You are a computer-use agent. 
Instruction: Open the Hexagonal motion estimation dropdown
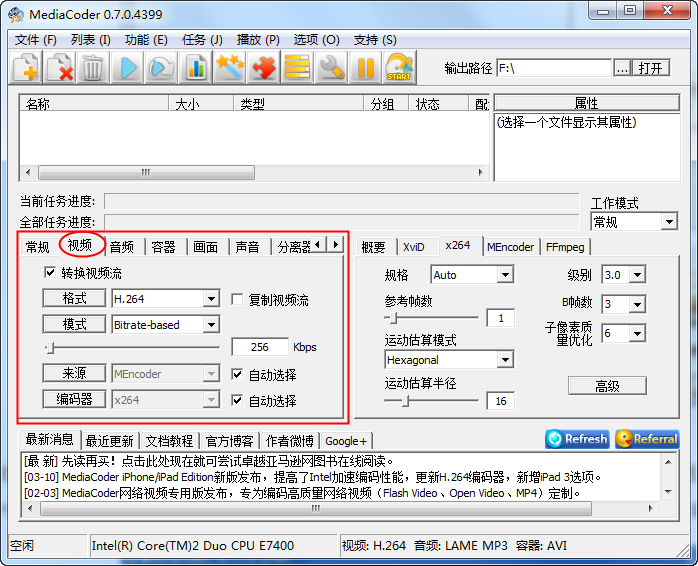point(505,359)
